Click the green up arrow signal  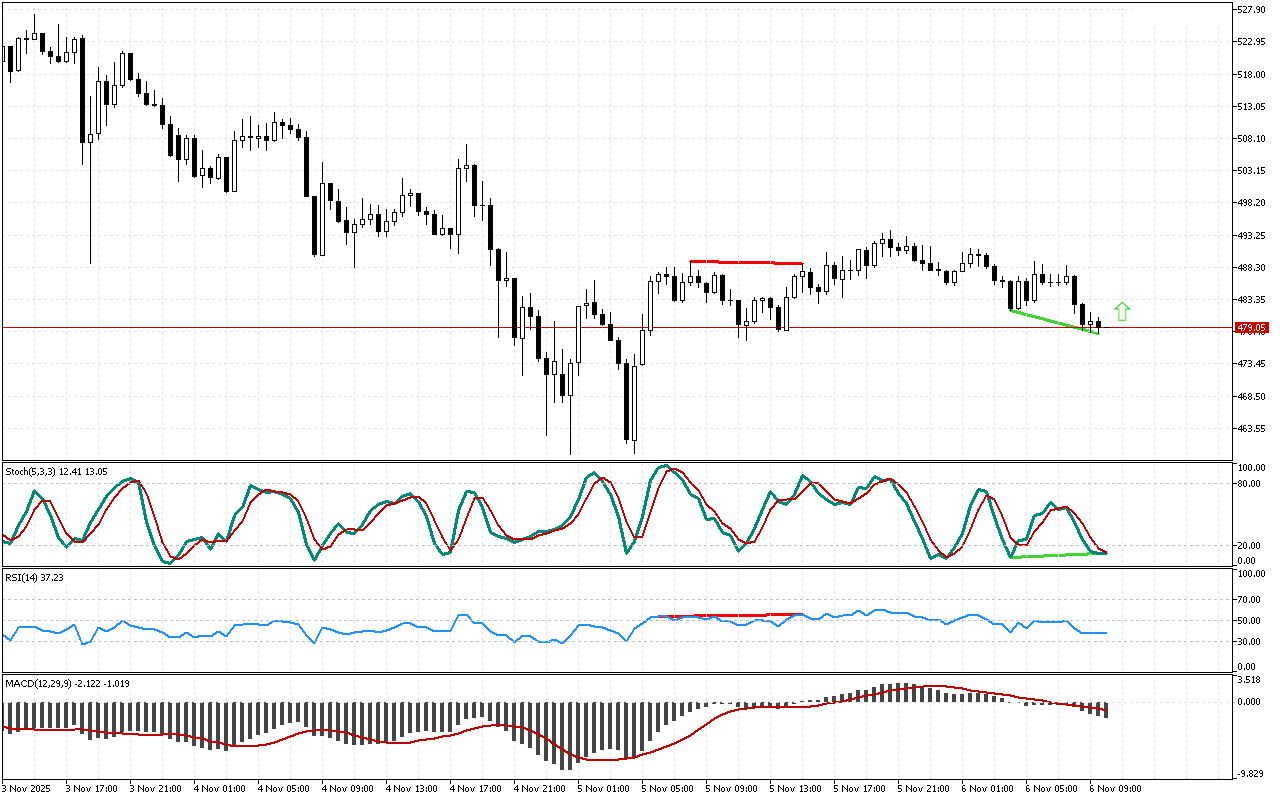click(1122, 311)
